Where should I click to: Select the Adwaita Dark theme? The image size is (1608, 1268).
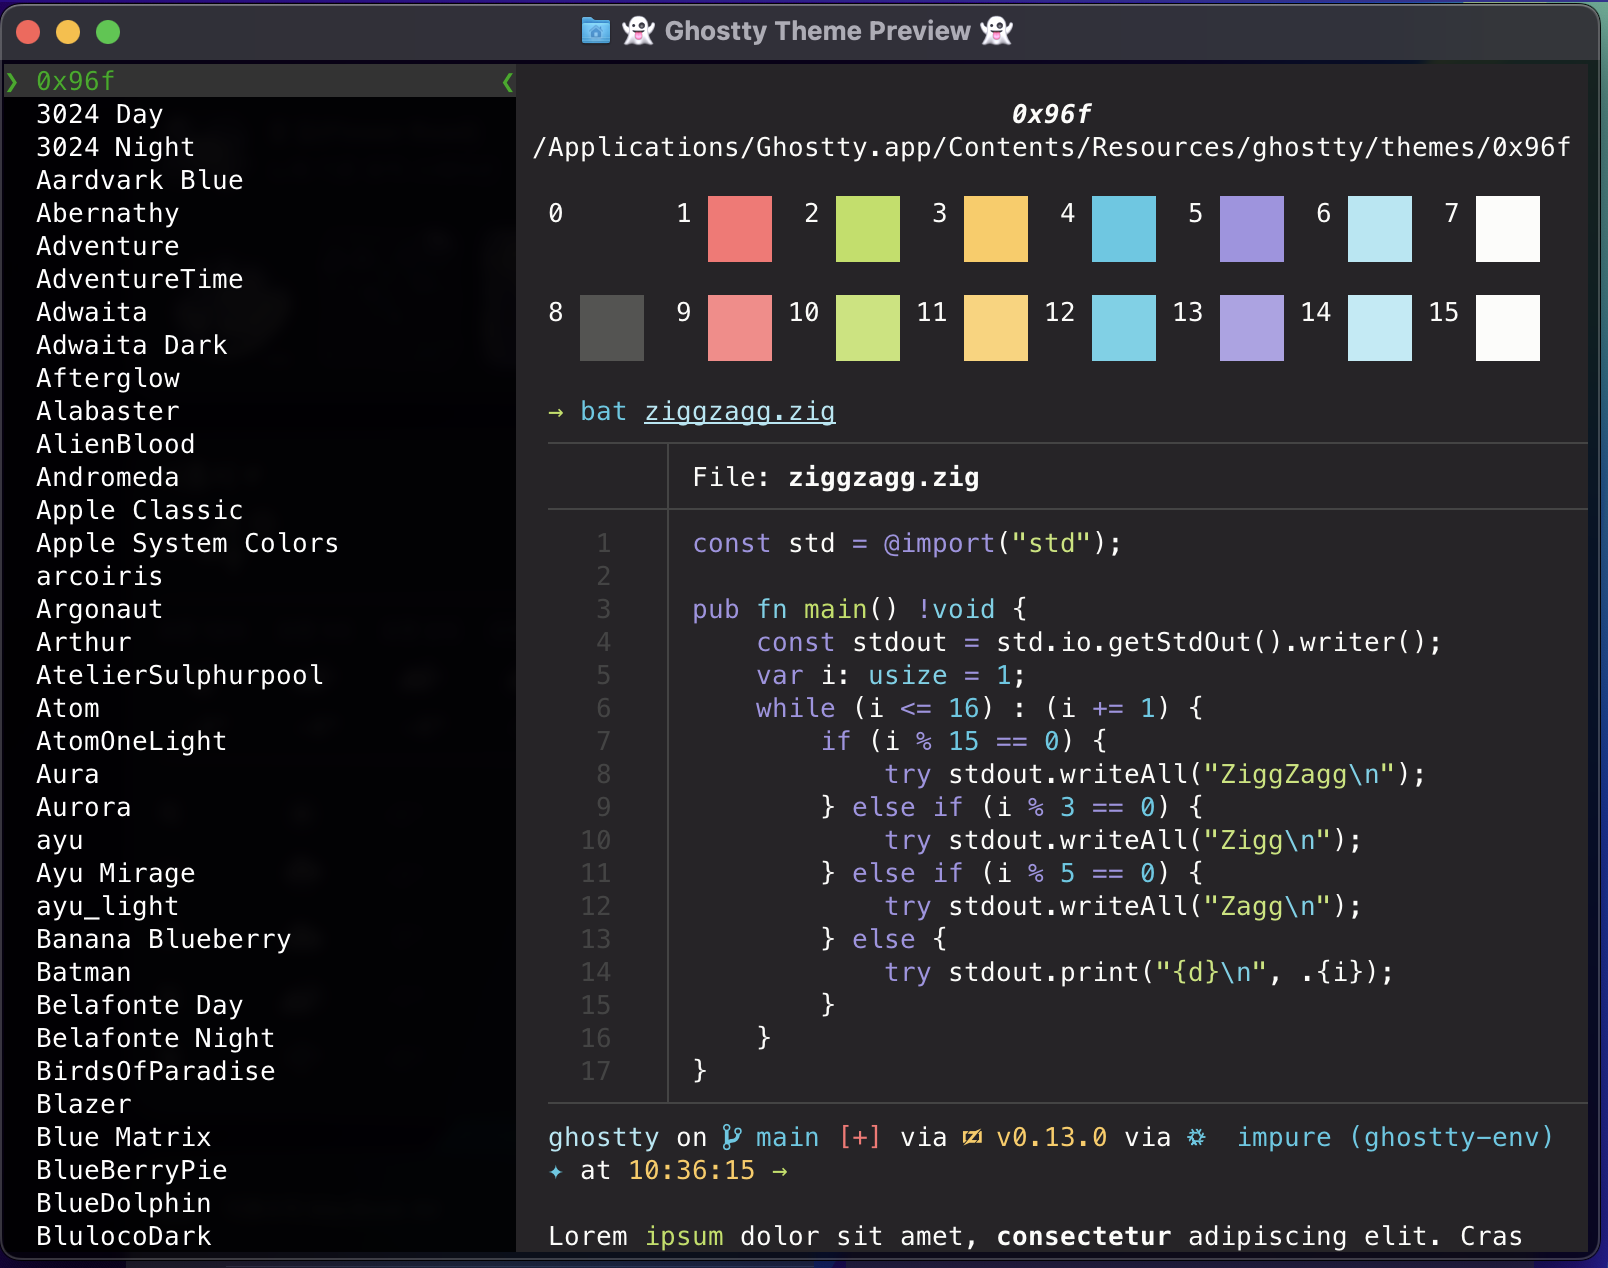[x=132, y=345]
